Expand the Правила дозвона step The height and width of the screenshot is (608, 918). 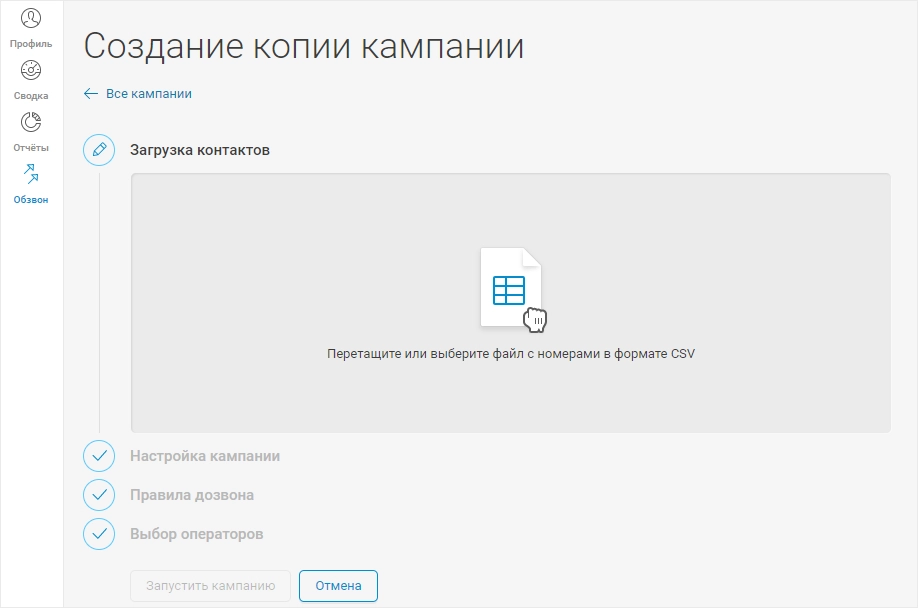pyautogui.click(x=192, y=496)
